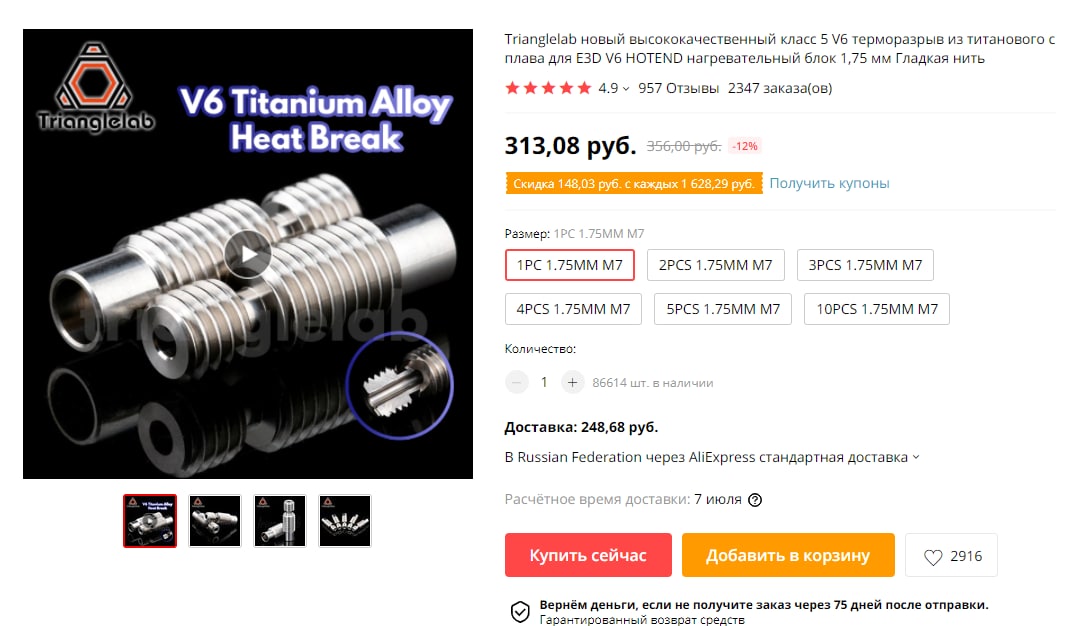This screenshot has width=1082, height=626.
Task: Select 4PCS 1.75MM M7 size option
Action: [573, 309]
